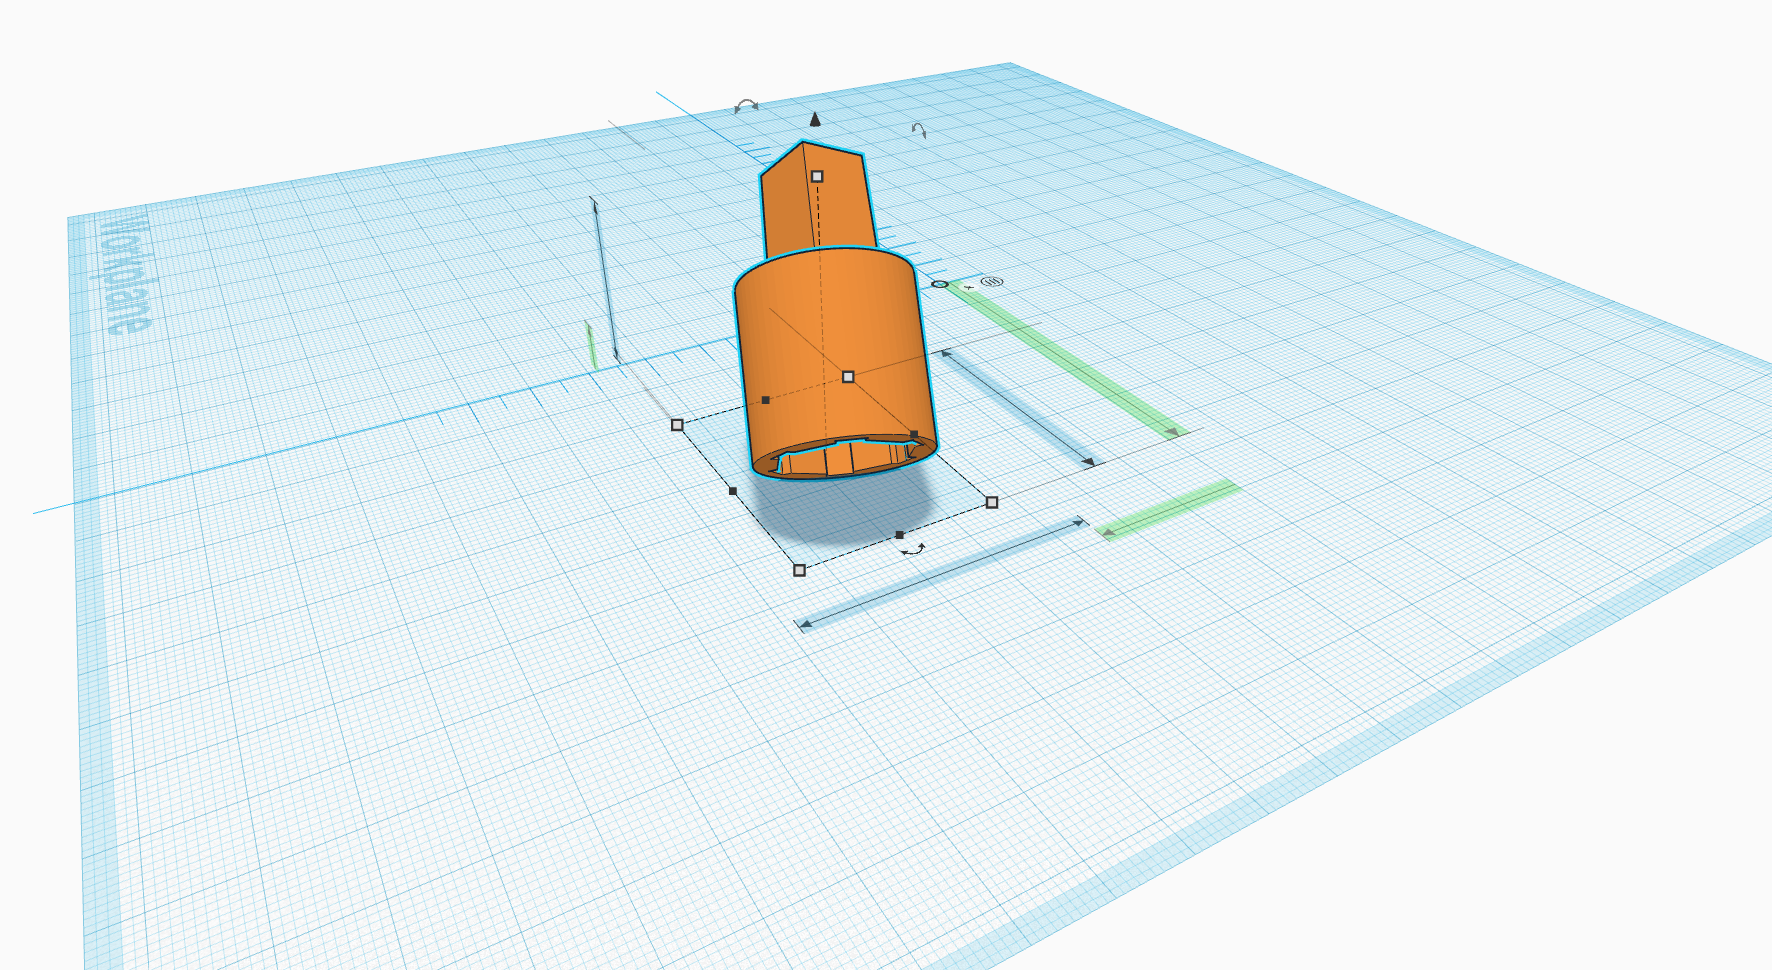Click the black cone lift handle above the shape
The width and height of the screenshot is (1772, 970).
815,120
